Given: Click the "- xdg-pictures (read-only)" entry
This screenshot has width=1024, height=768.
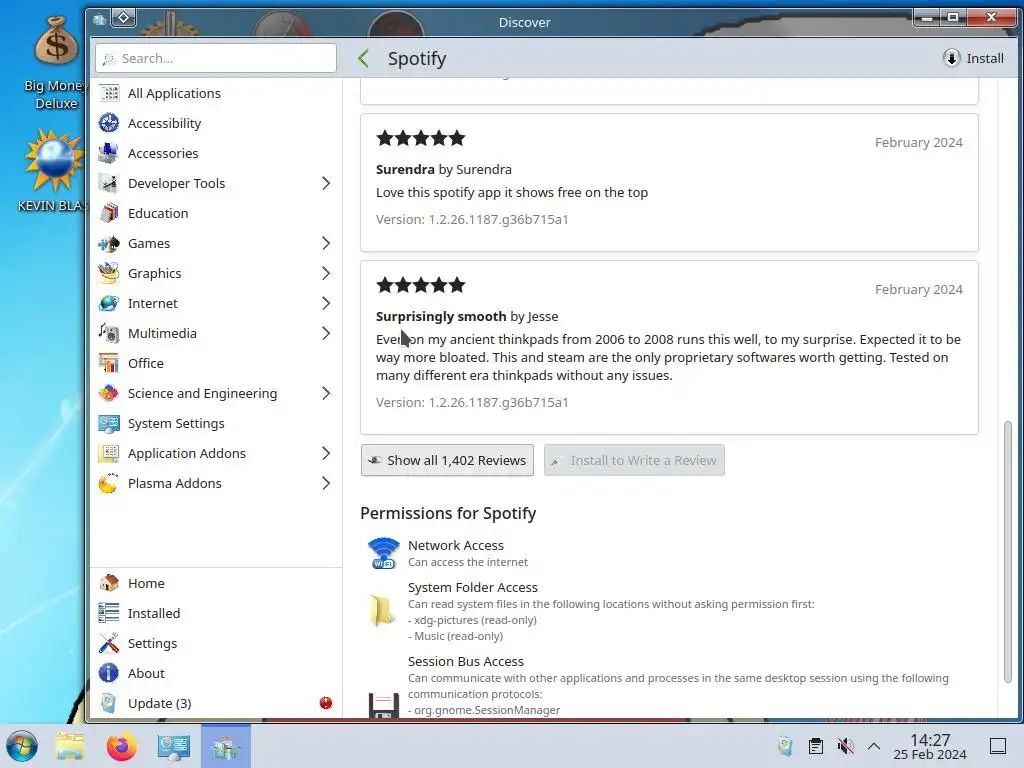Looking at the screenshot, I should click(x=472, y=620).
